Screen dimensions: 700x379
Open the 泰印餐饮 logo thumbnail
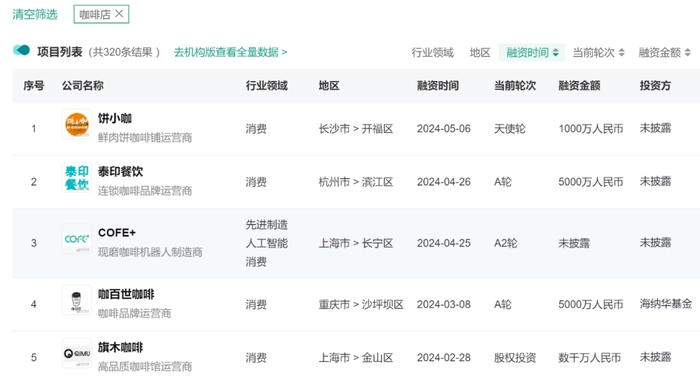click(x=76, y=177)
